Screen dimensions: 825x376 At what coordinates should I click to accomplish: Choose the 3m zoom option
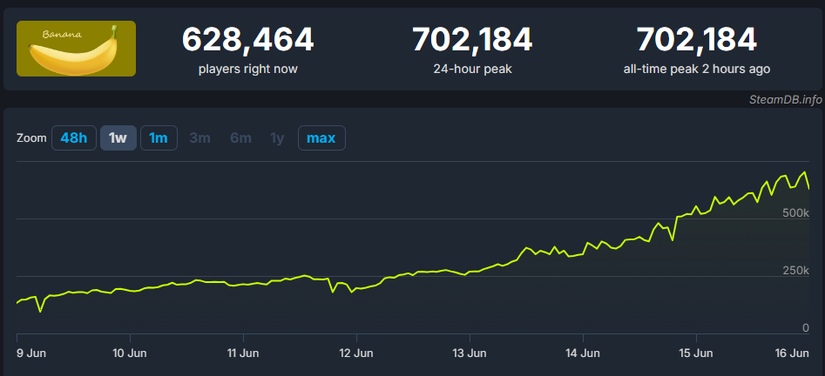200,138
